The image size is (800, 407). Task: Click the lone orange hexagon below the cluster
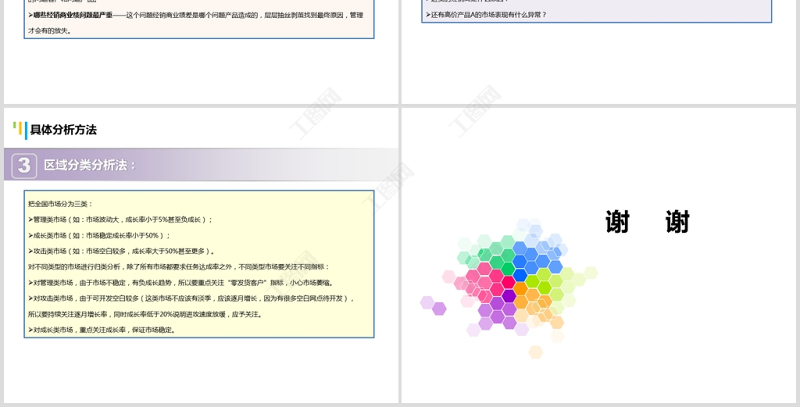click(x=535, y=352)
